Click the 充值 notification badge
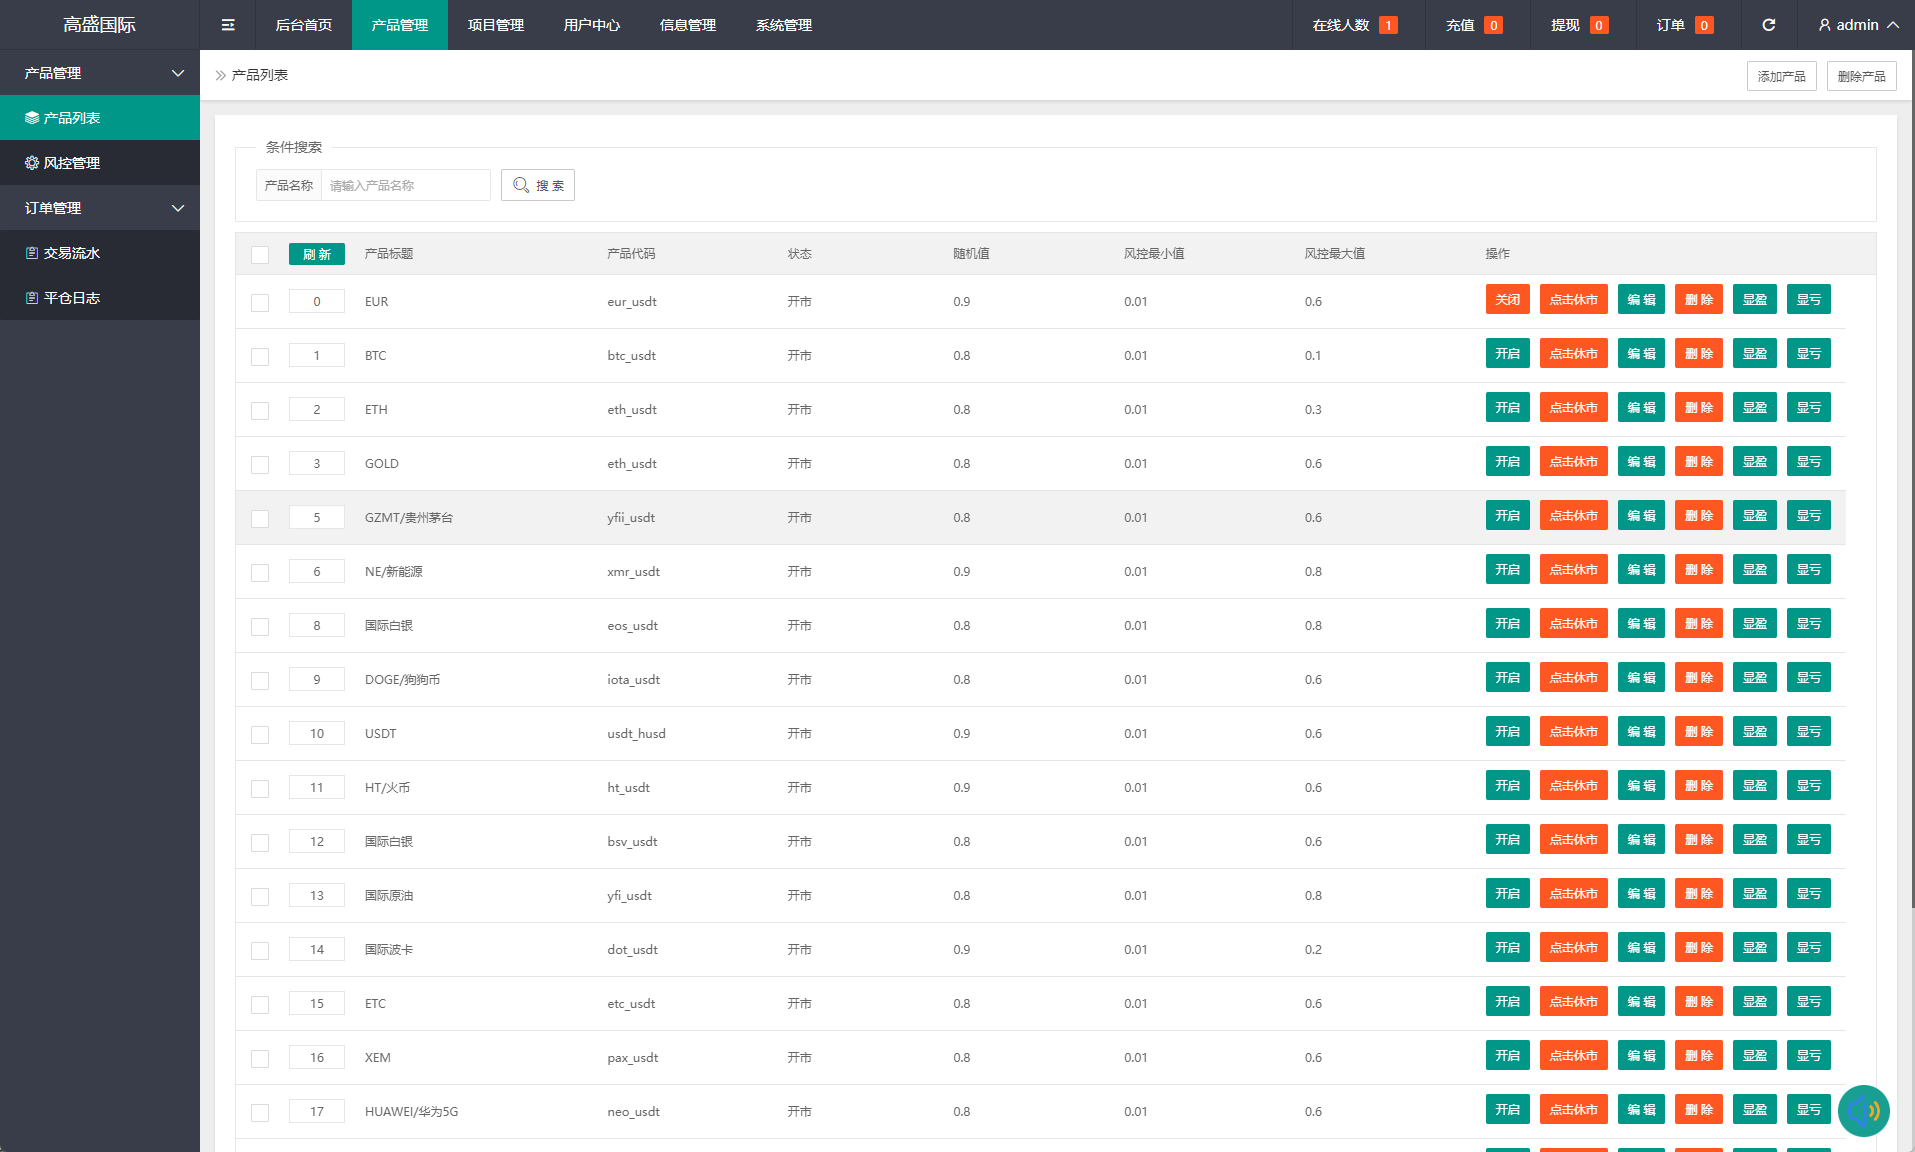The width and height of the screenshot is (1915, 1152). [x=1493, y=25]
